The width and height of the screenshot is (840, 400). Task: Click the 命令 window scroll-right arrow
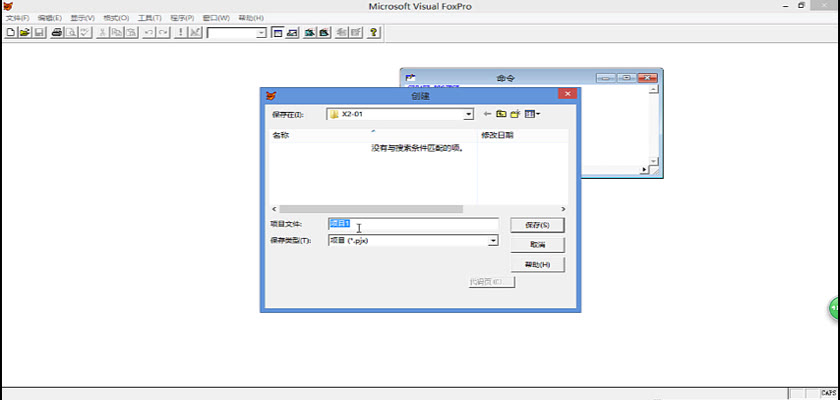point(644,170)
